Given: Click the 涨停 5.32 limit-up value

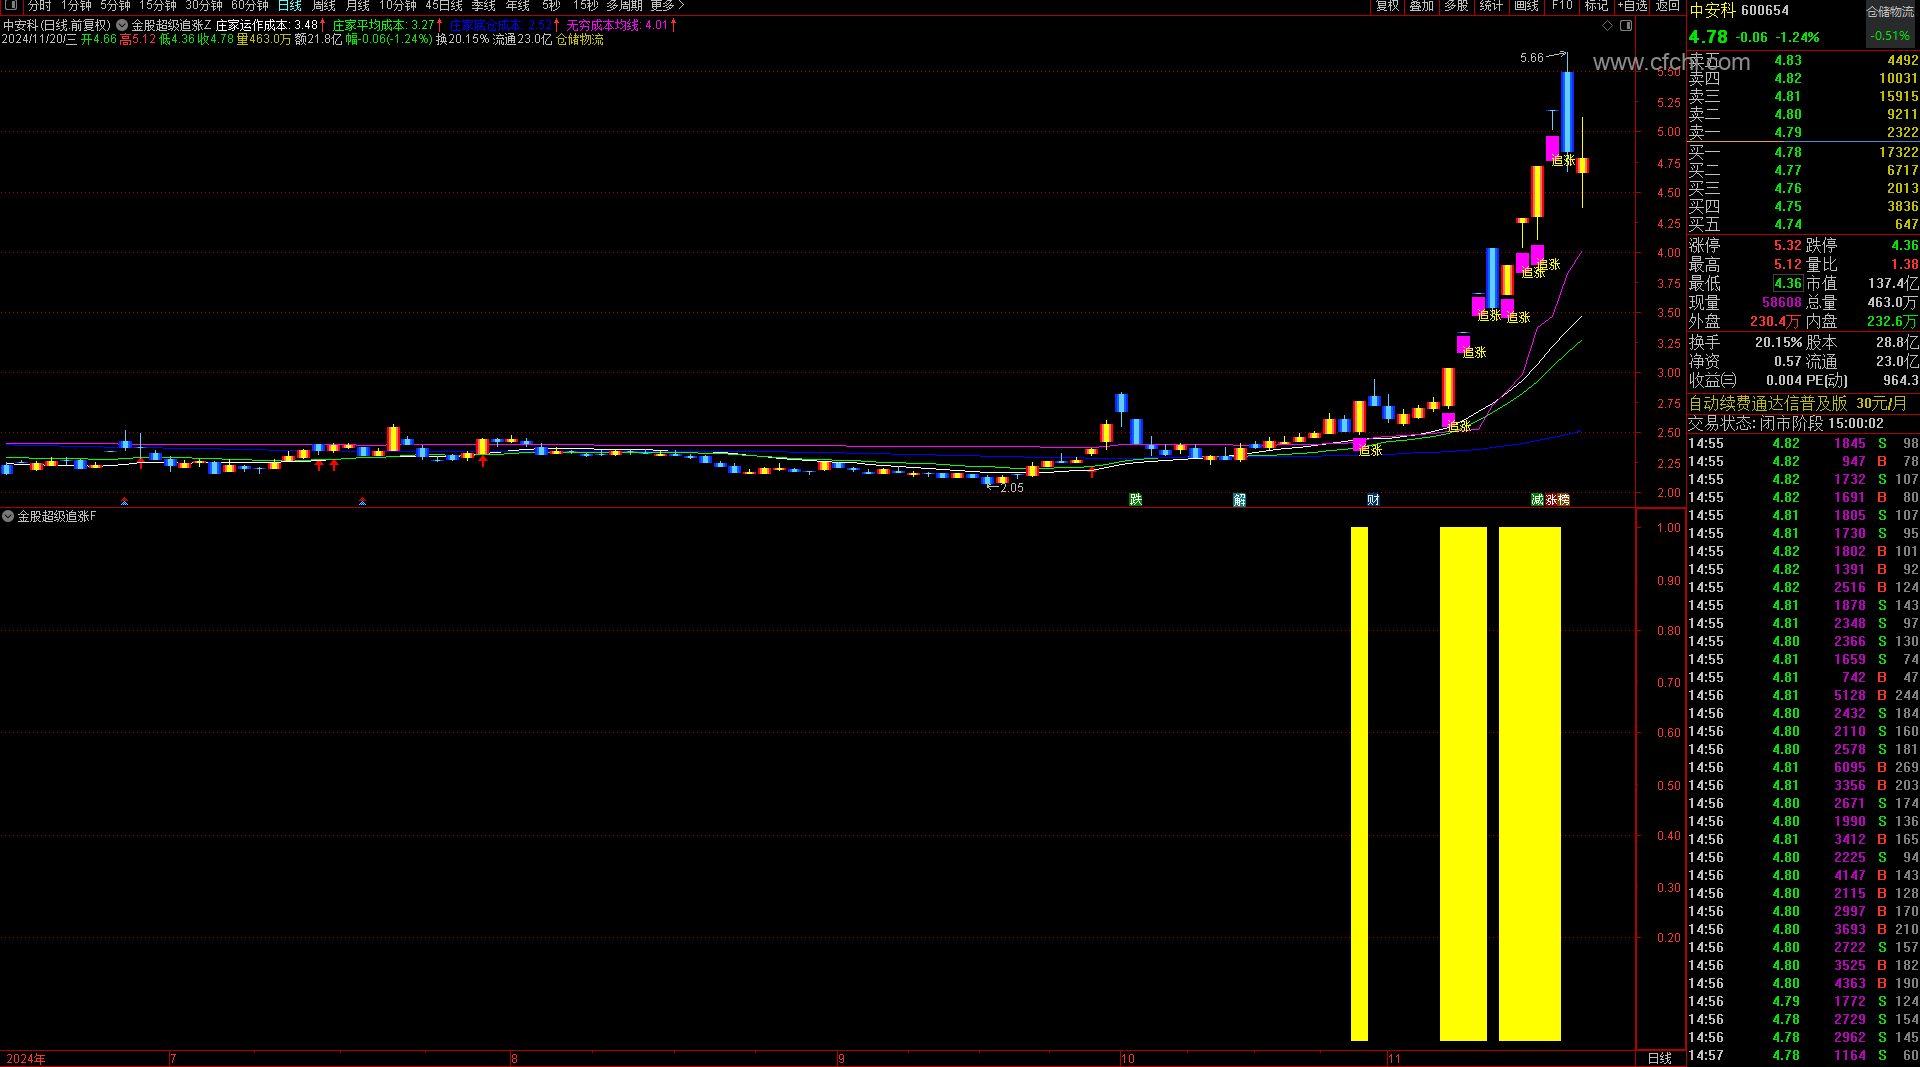Looking at the screenshot, I should pyautogui.click(x=1788, y=245).
